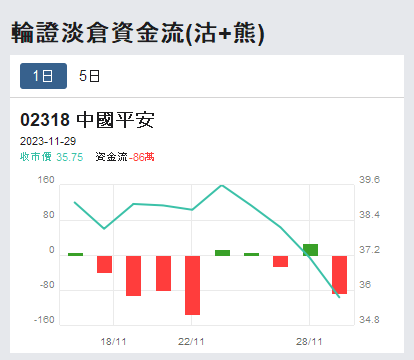This screenshot has height=360, width=414.
Task: Click the -160 left axis label
Action: [44, 320]
